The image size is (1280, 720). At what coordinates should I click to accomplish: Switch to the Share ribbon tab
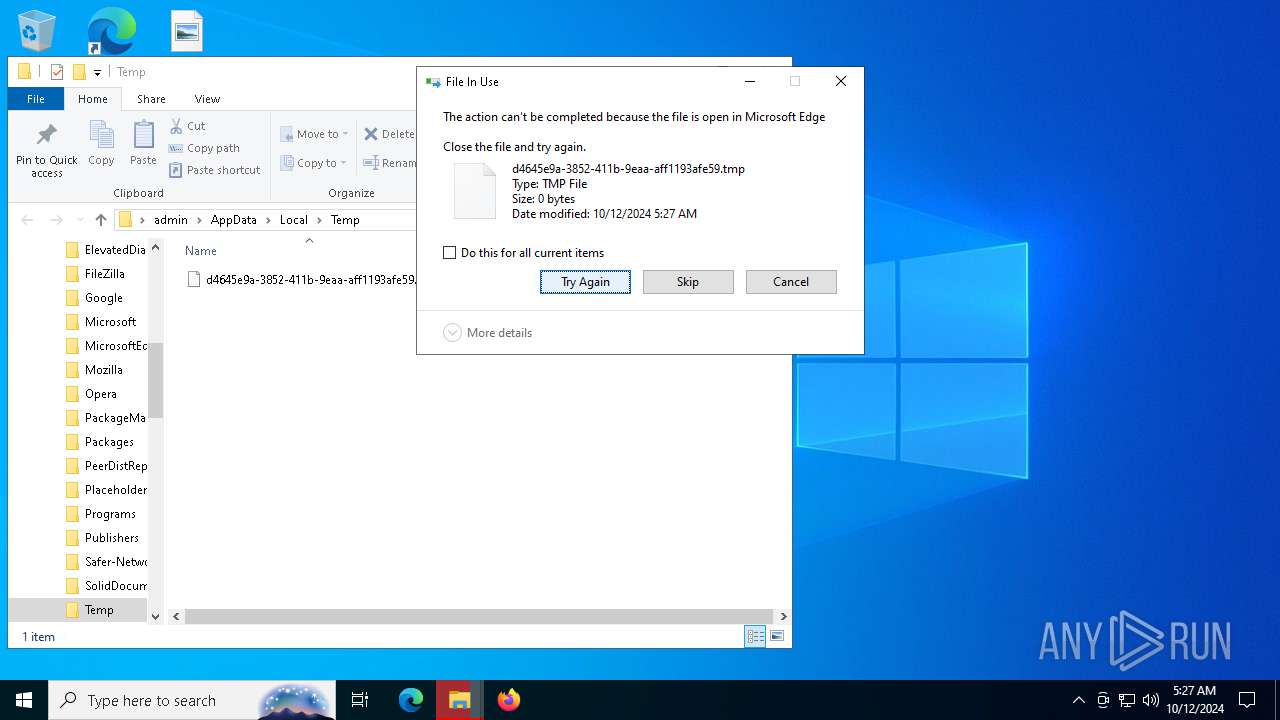point(151,99)
